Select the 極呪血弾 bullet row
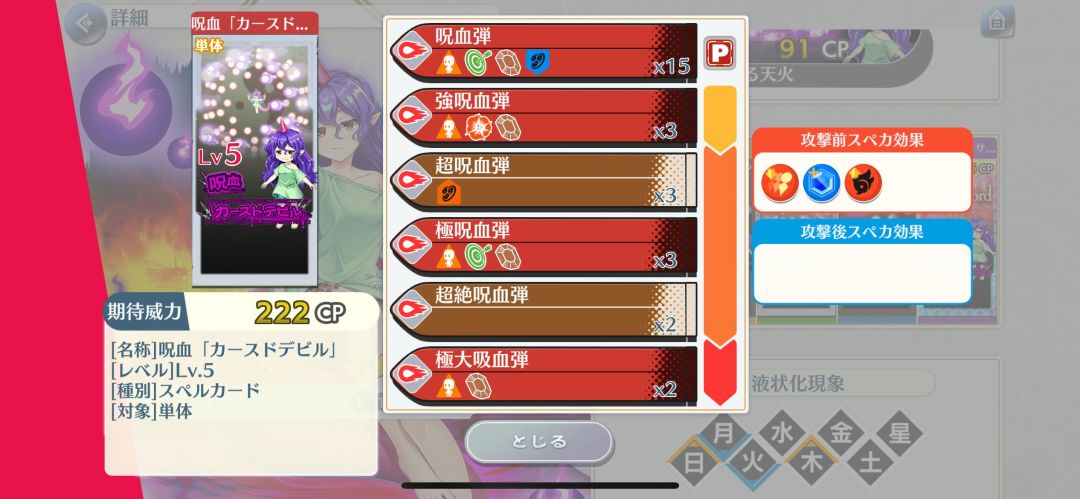The width and height of the screenshot is (1080, 499). [543, 246]
